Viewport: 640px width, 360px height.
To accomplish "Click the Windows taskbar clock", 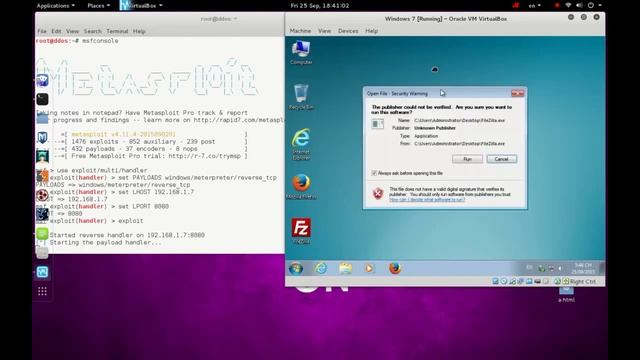I will [x=583, y=268].
